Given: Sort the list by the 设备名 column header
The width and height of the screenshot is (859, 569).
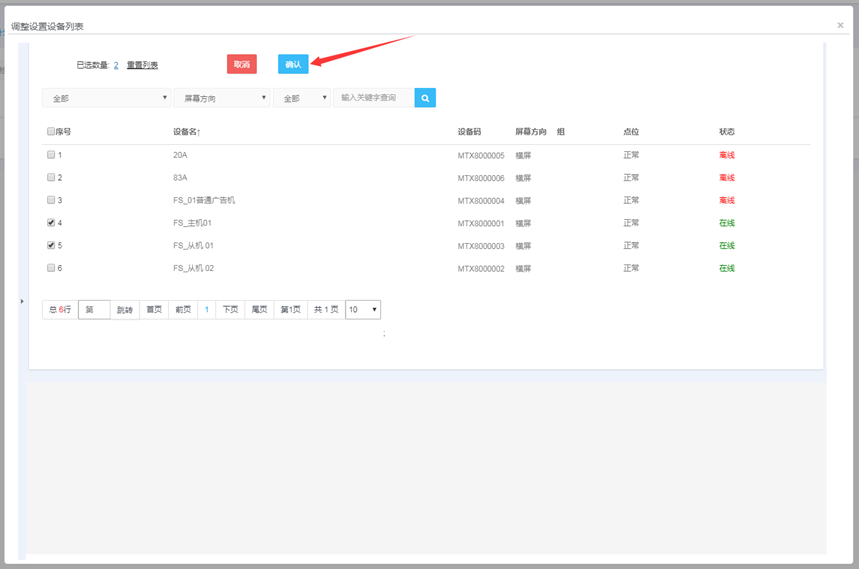Looking at the screenshot, I should pyautogui.click(x=187, y=132).
